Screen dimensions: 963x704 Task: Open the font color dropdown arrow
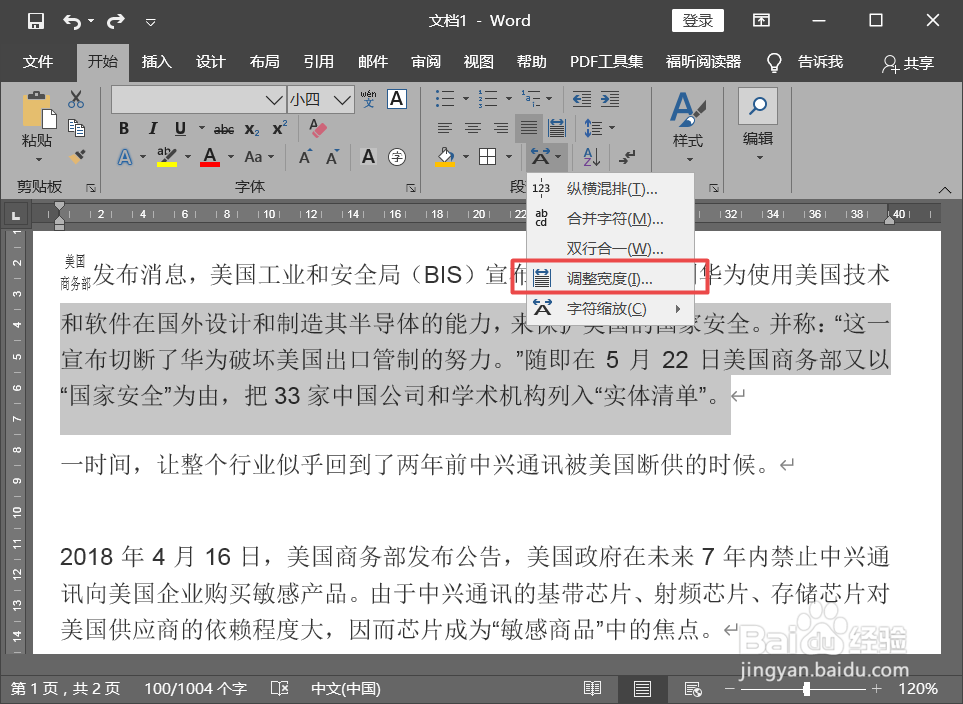(229, 157)
